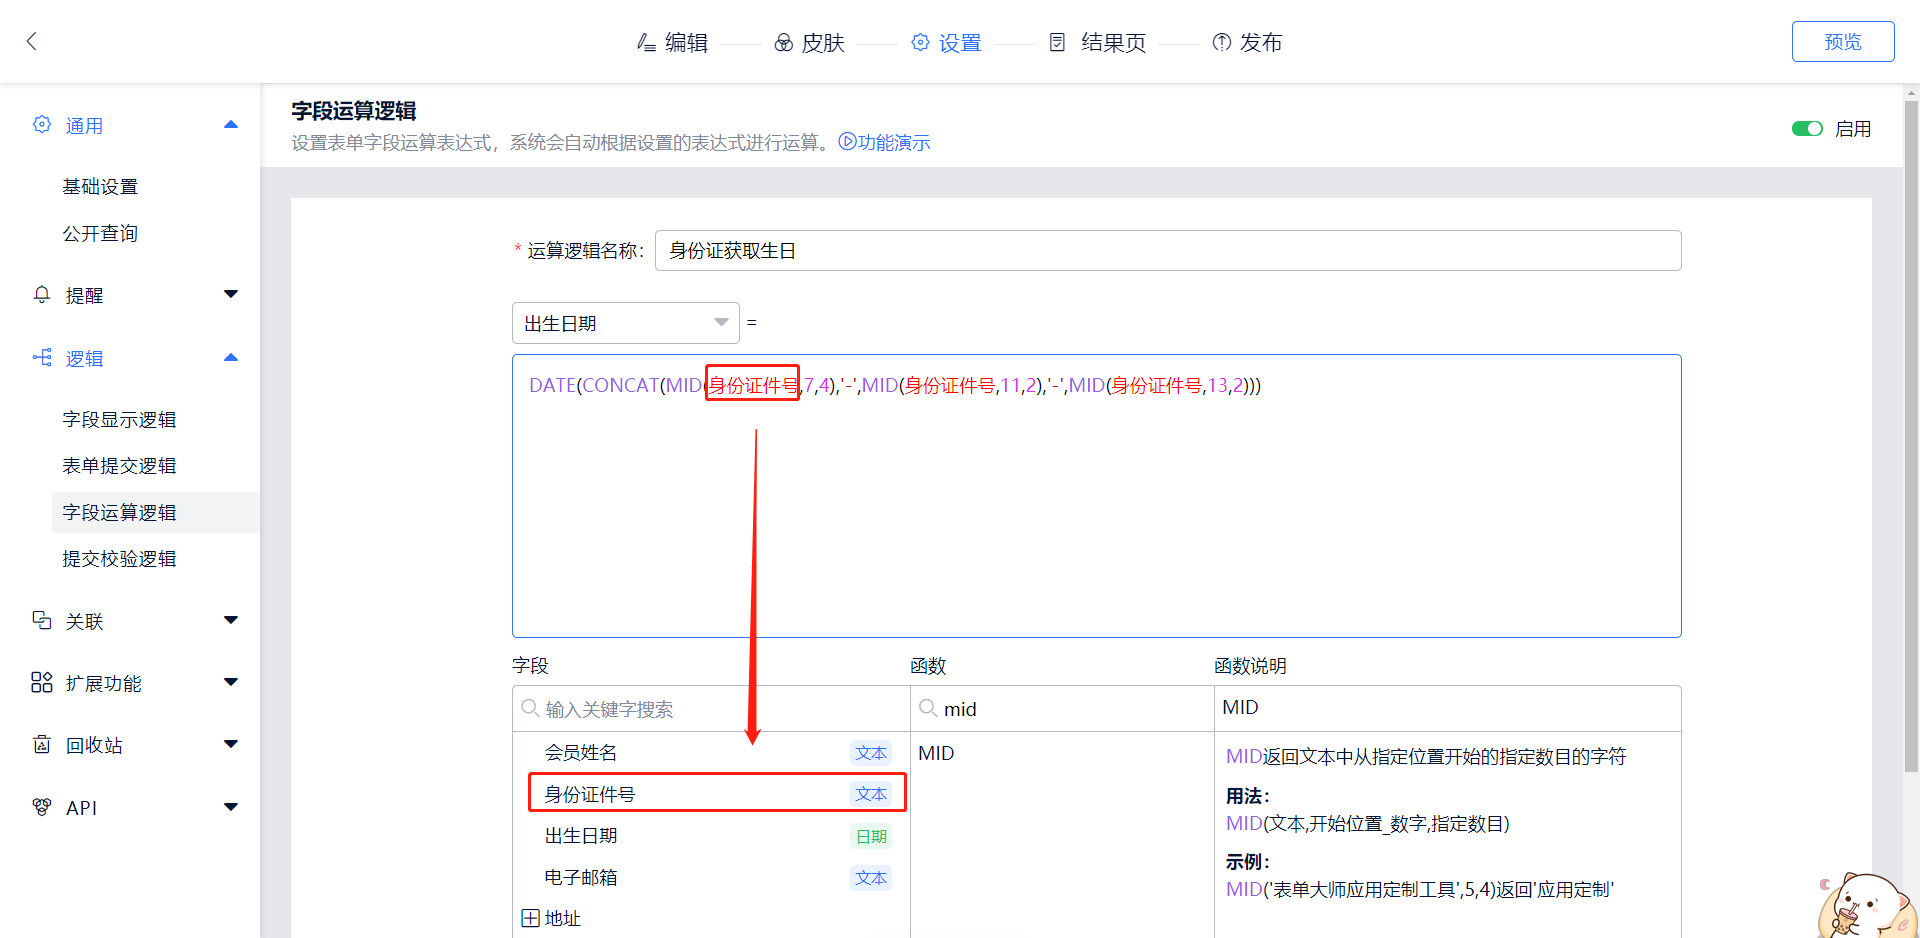The height and width of the screenshot is (938, 1920).
Task: Open 字段显示逻辑 in sidebar
Action: coord(119,420)
